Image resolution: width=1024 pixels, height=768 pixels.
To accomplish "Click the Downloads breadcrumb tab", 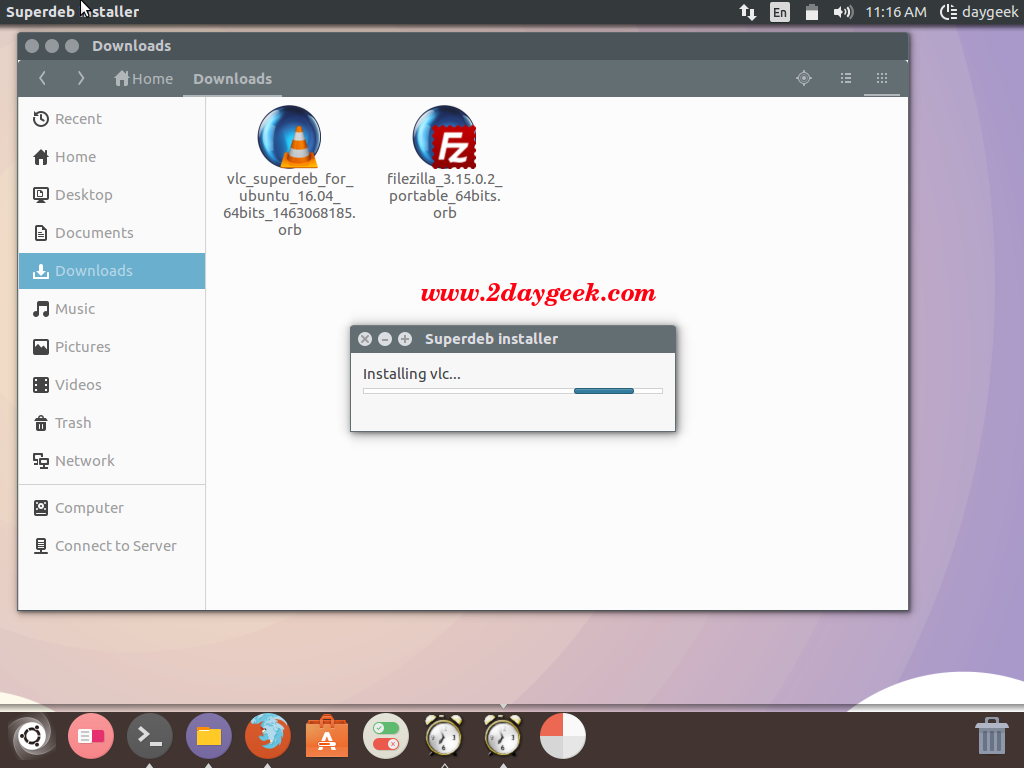I will click(232, 78).
